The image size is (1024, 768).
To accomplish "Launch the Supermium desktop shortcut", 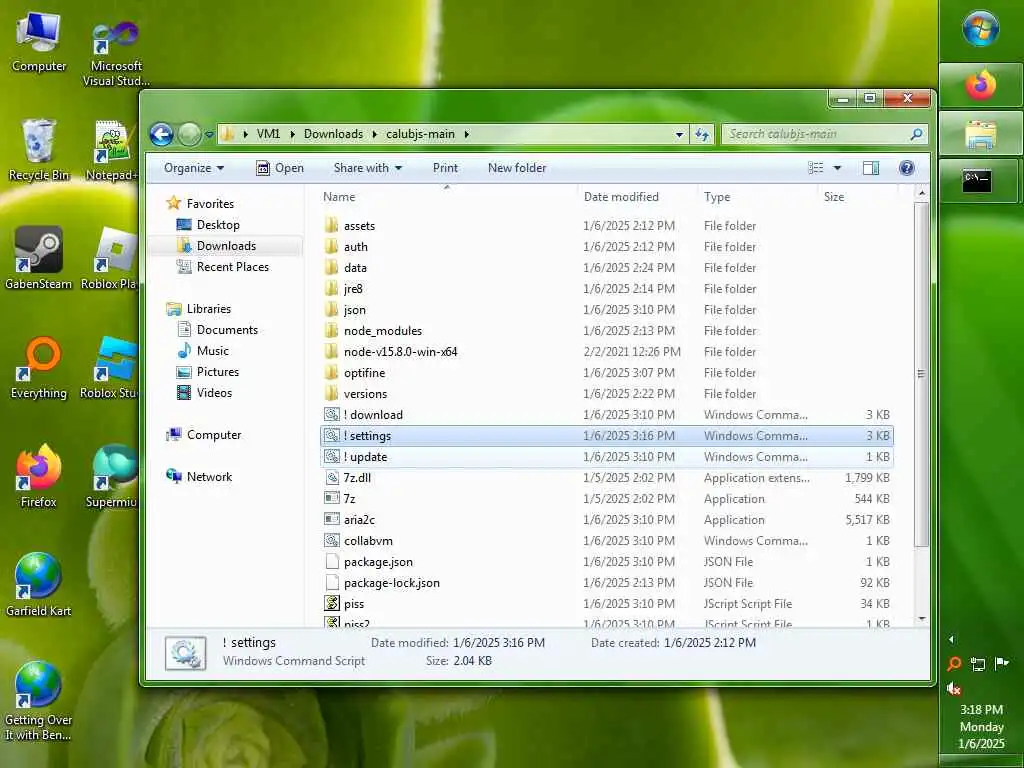I will tap(112, 476).
